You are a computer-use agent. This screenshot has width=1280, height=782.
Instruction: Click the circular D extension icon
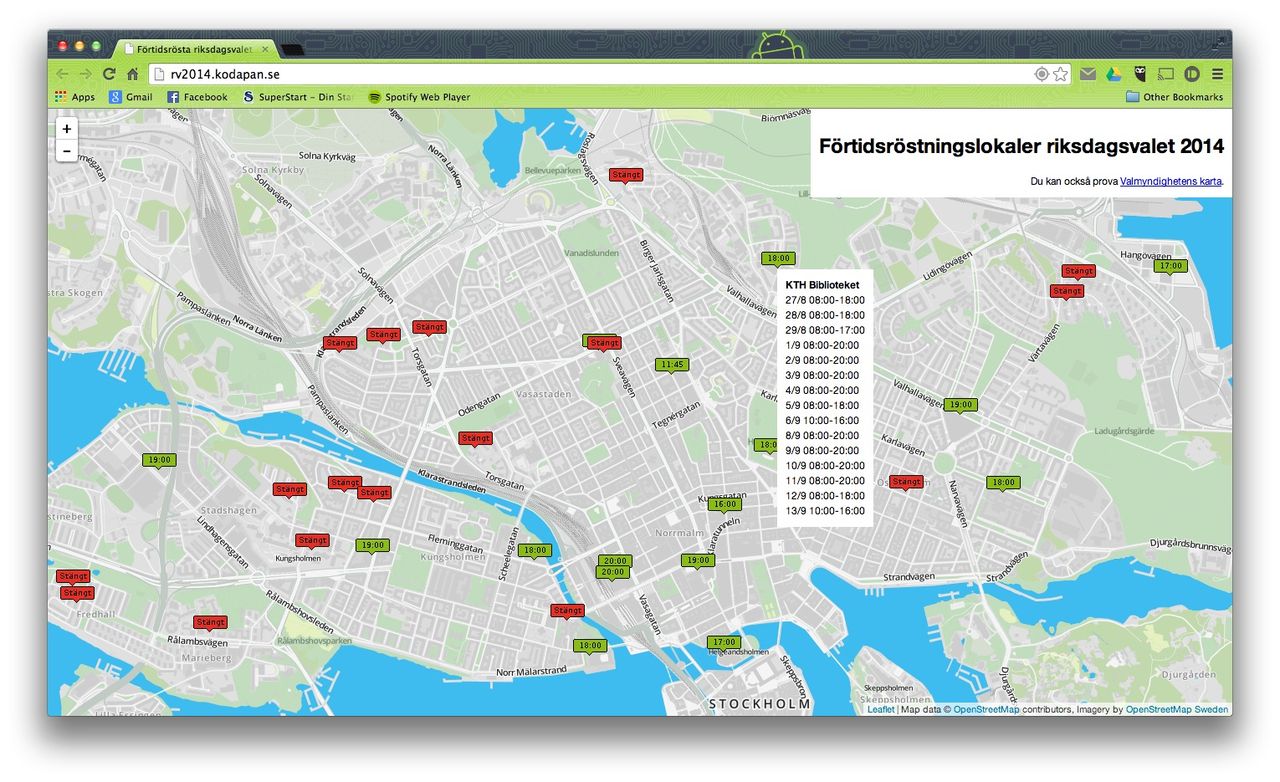coord(1191,73)
